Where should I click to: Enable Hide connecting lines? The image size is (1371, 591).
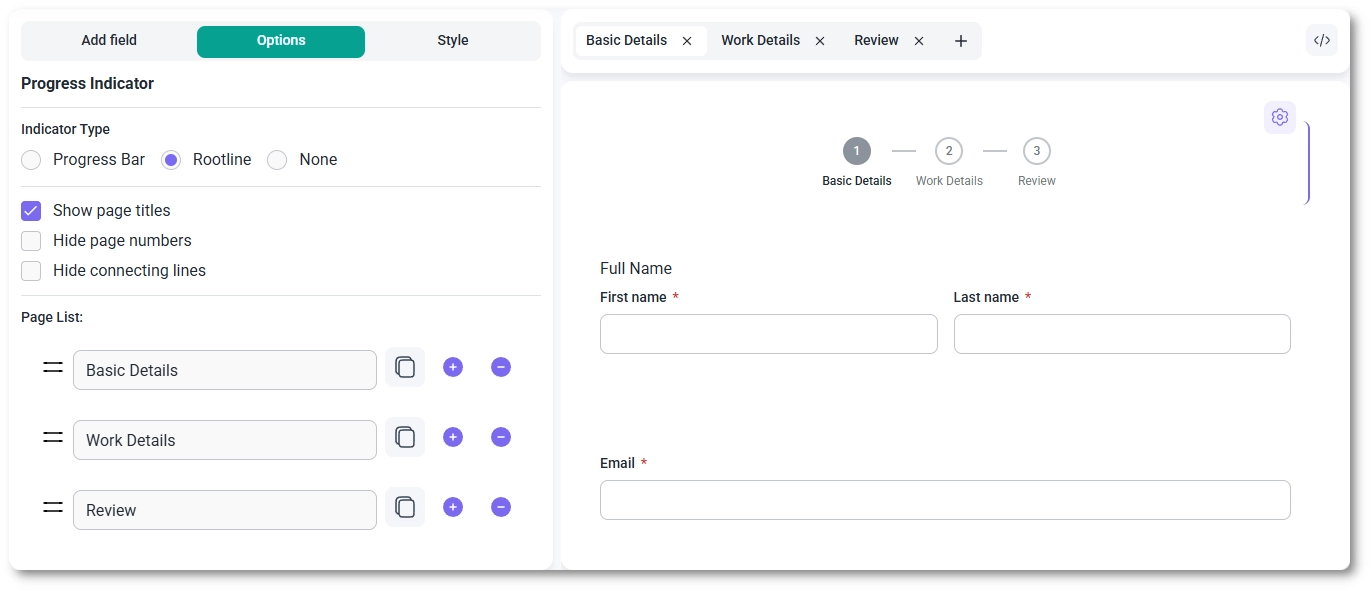click(31, 271)
